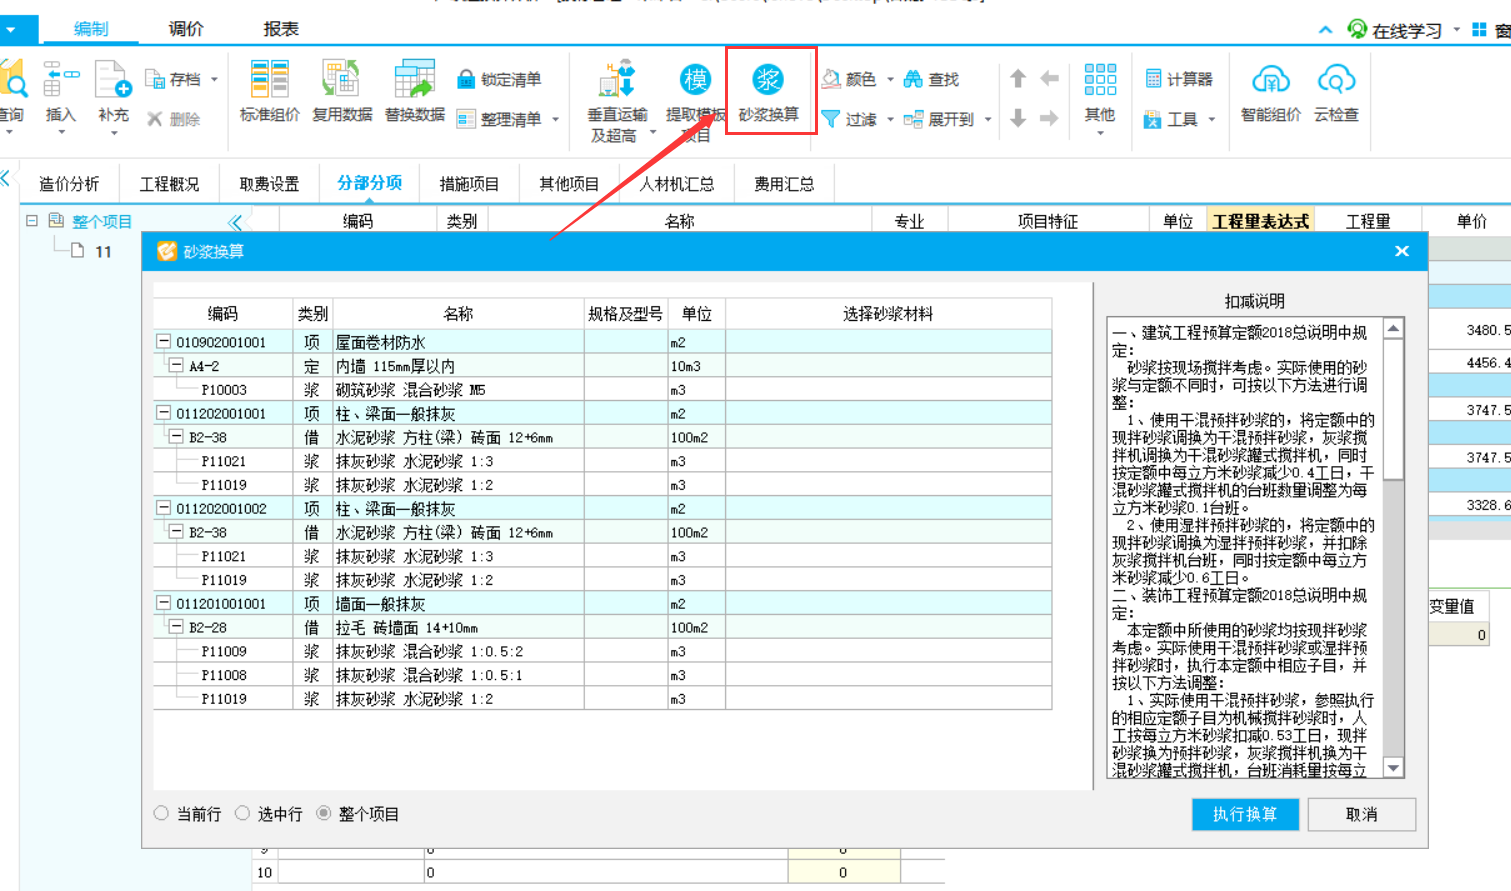Open the 费用汇总 tab
This screenshot has height=891, width=1511.
click(784, 184)
